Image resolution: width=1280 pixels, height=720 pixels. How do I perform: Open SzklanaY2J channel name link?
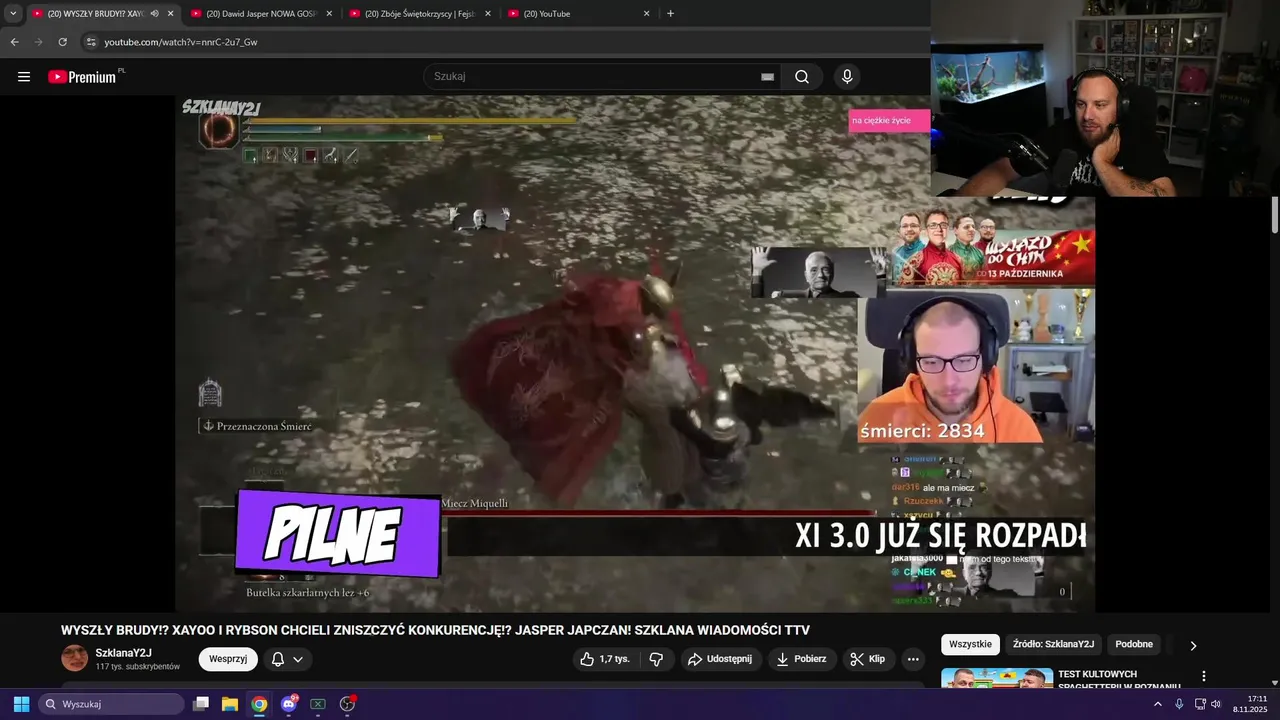click(124, 653)
